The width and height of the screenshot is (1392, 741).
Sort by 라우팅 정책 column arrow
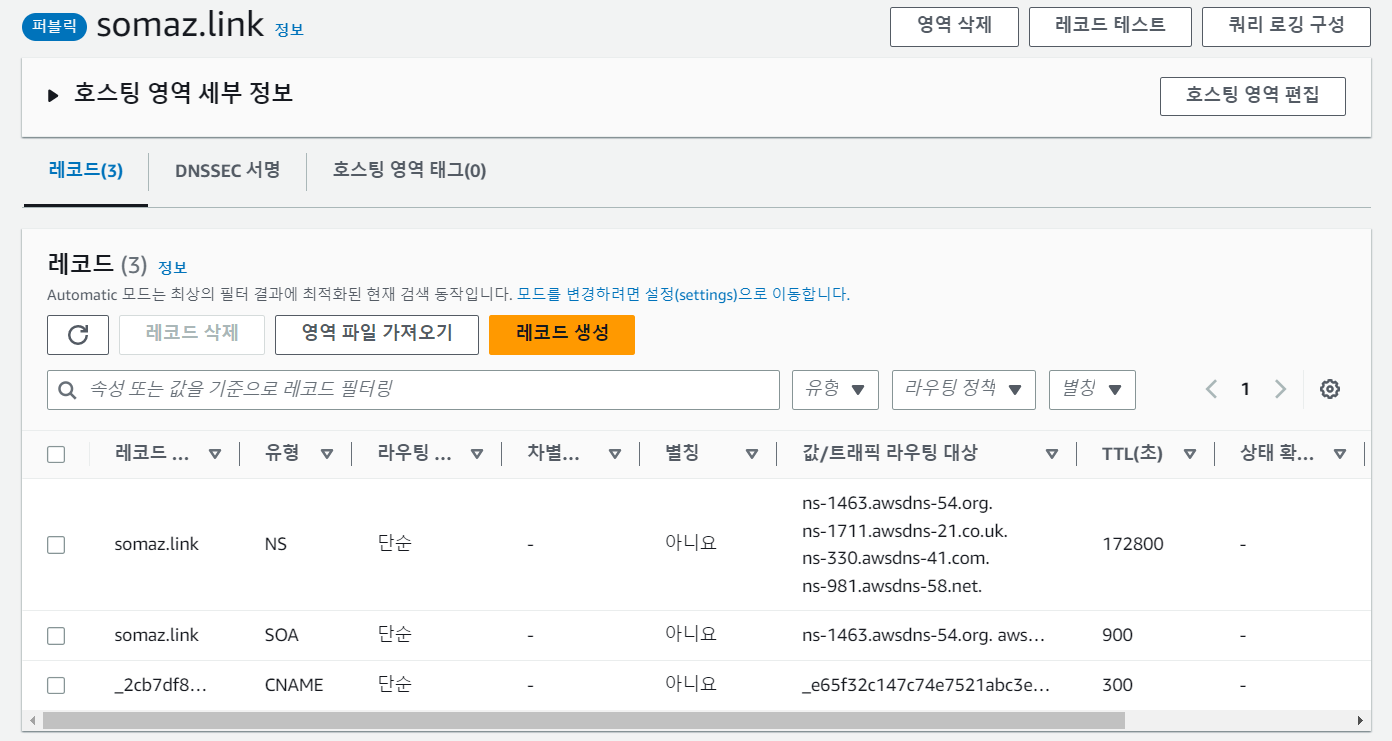(477, 454)
